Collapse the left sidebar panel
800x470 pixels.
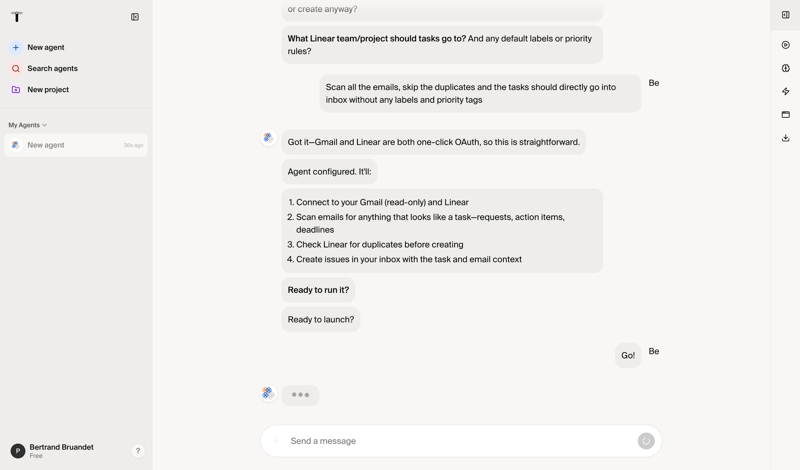(135, 17)
